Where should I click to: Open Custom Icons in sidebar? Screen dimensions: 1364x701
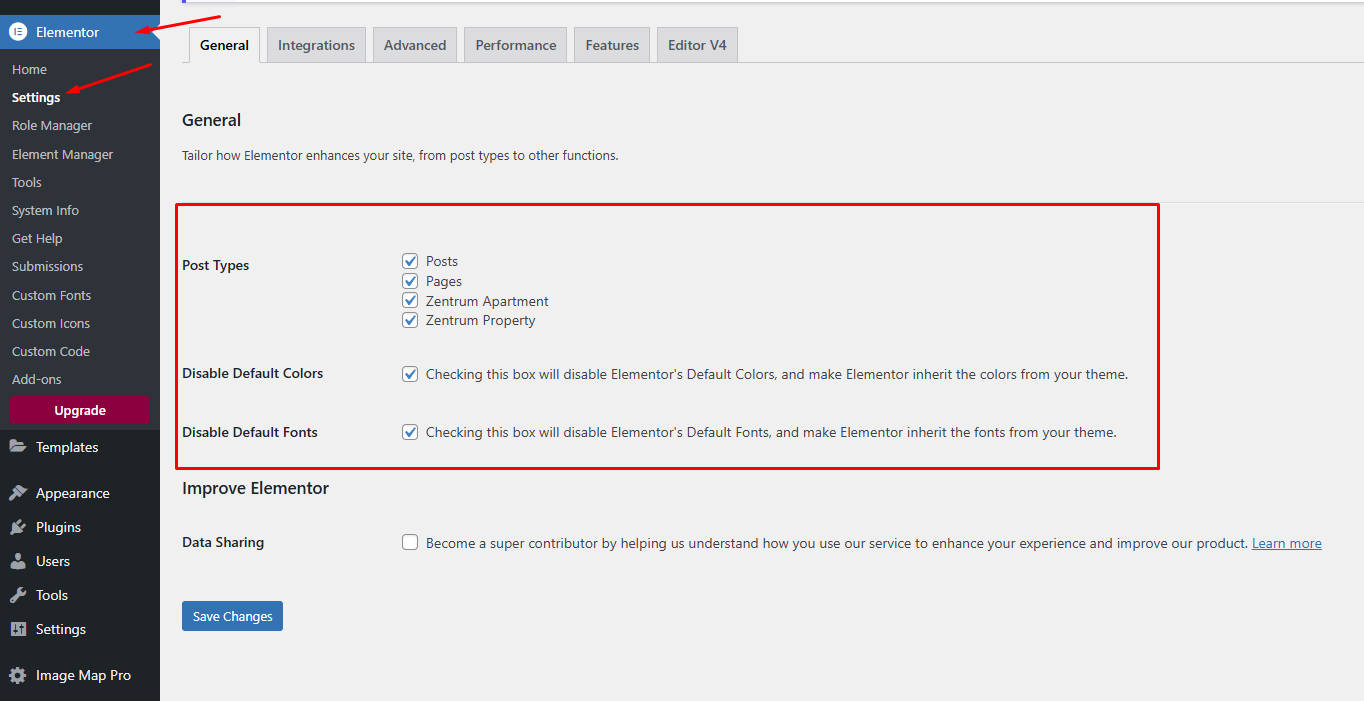tap(51, 323)
